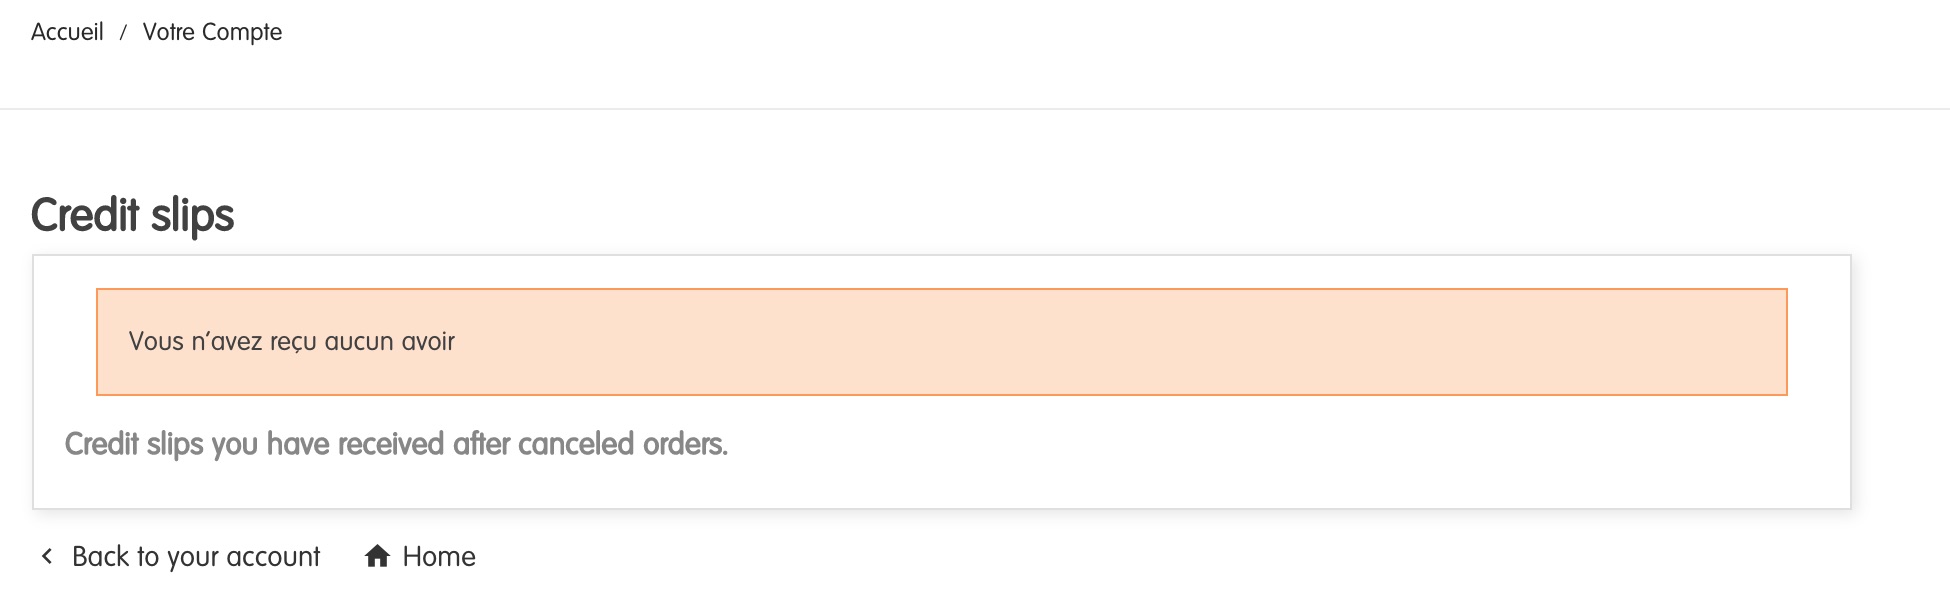Click the word "Compte" in the breadcrumb

242,32
